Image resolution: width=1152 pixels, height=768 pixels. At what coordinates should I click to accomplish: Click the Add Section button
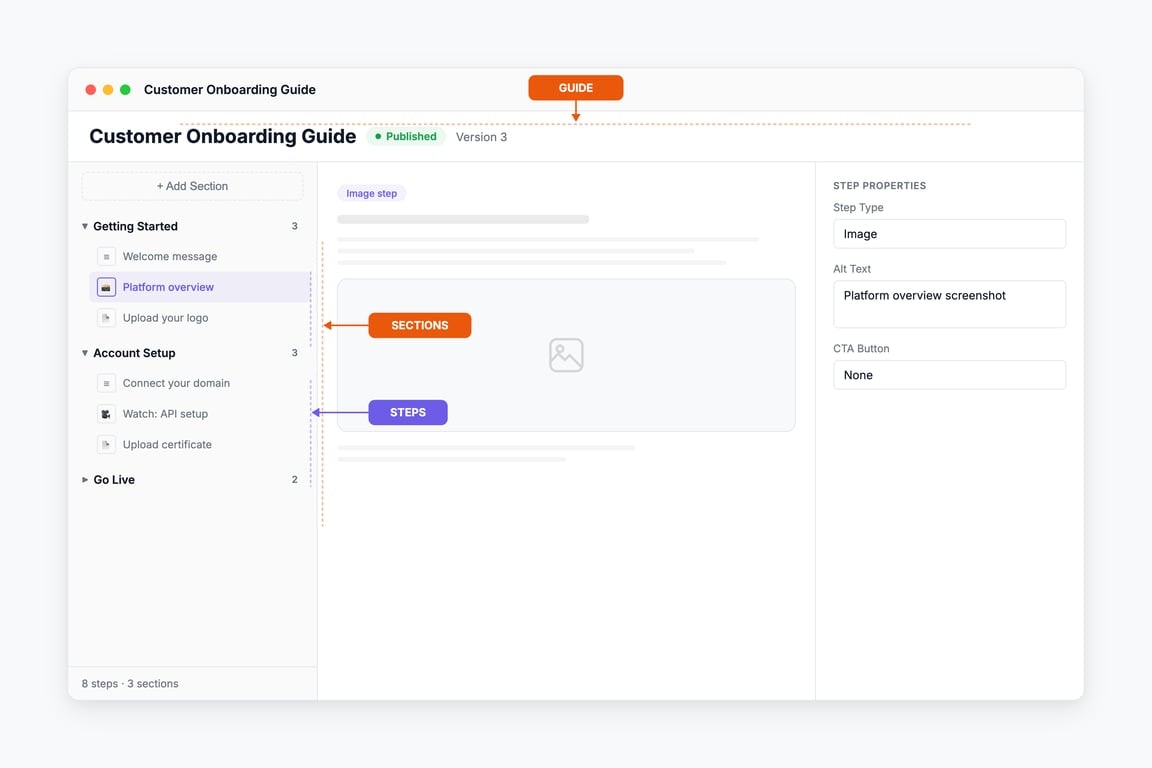pos(192,186)
